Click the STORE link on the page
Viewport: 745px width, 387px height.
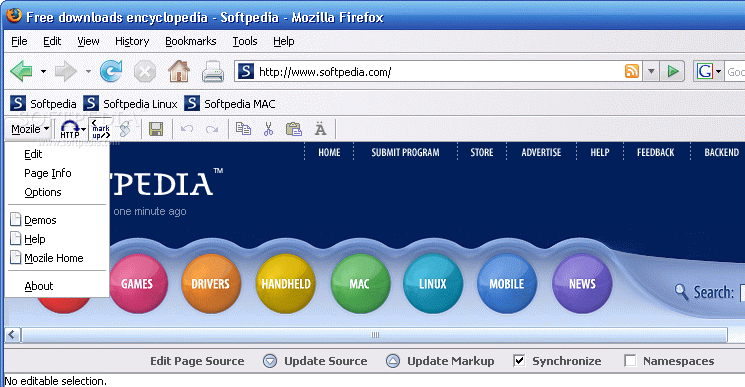coord(482,152)
